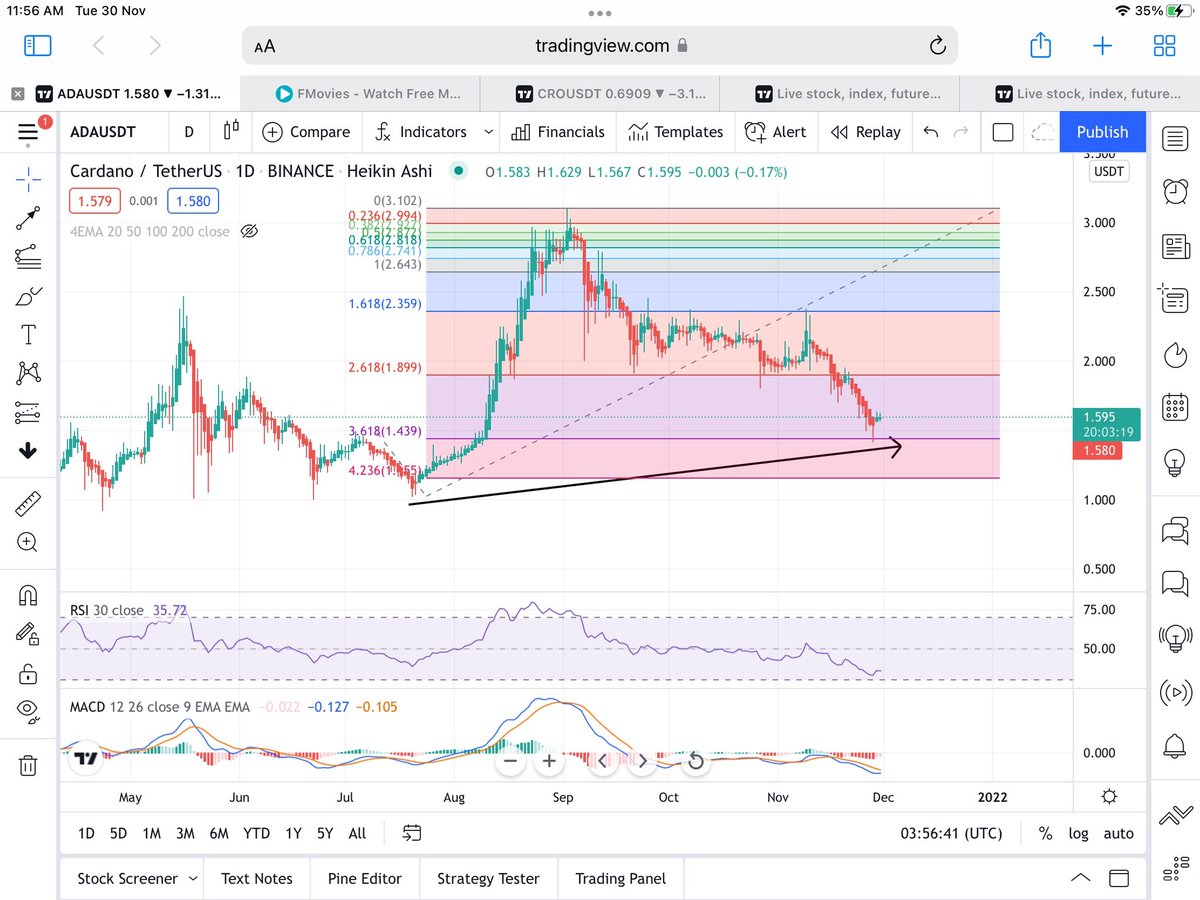Open the watchlist panel

1175,139
